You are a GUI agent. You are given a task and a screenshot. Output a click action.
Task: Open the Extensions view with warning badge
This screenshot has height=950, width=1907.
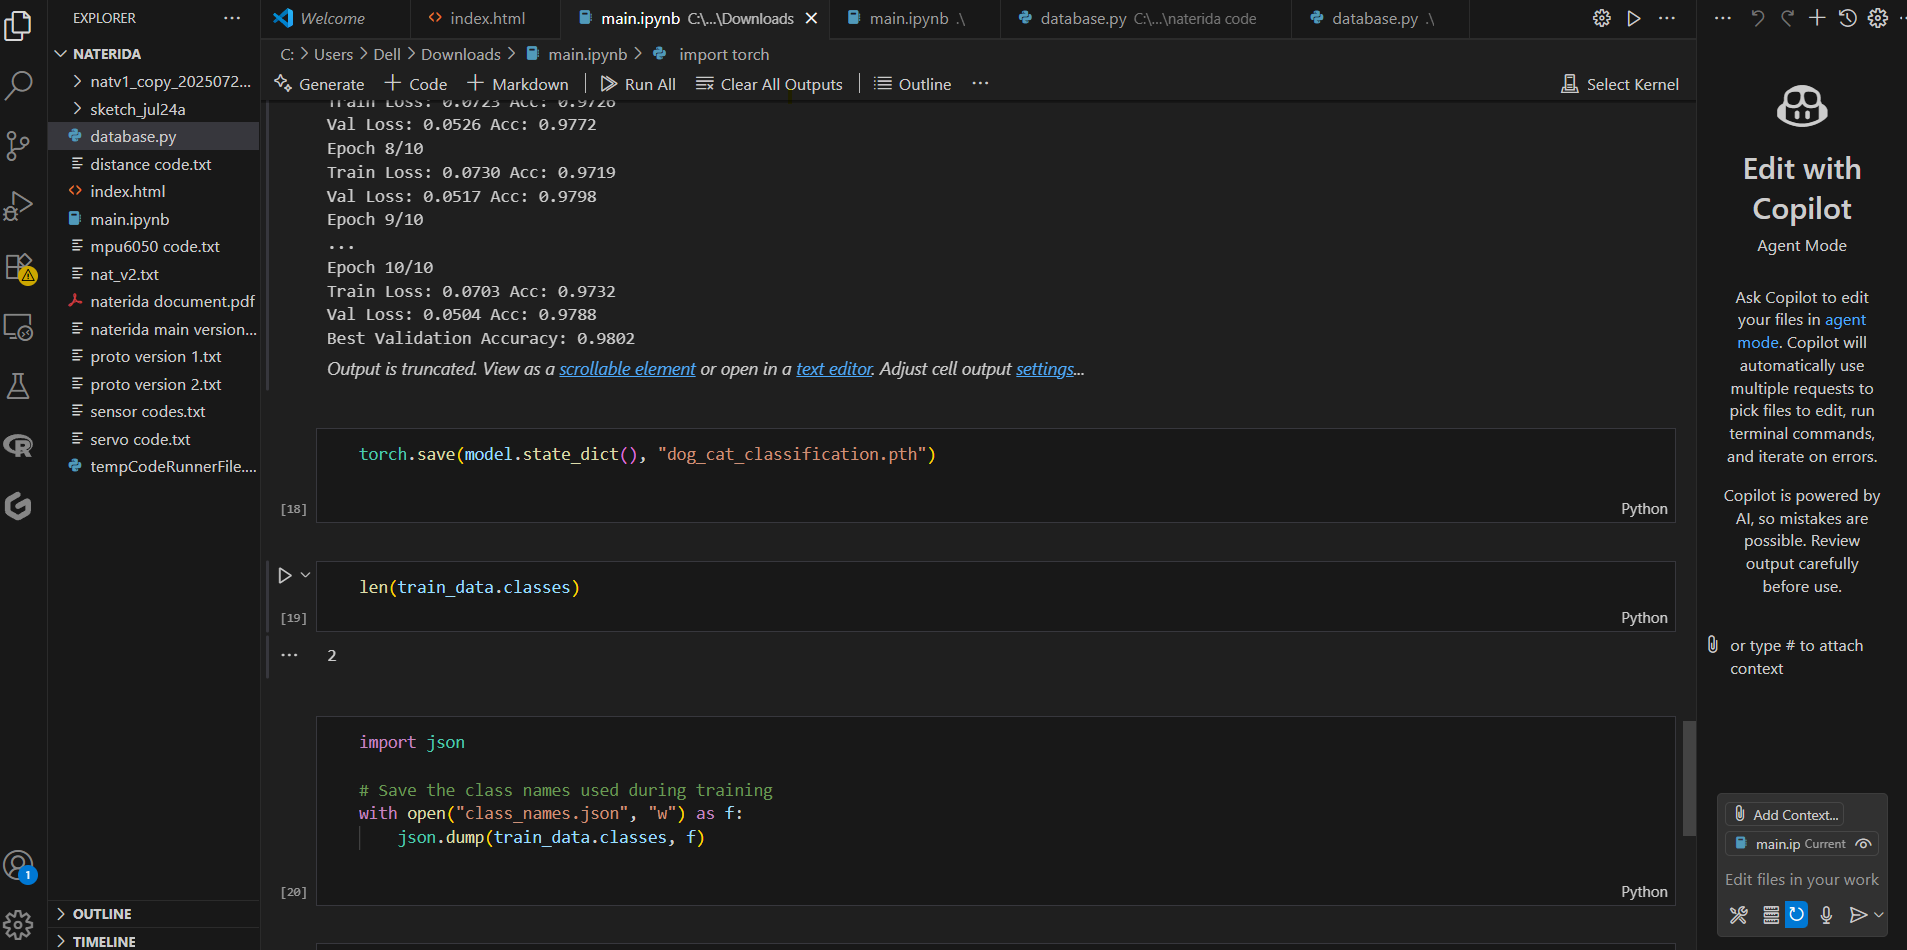(20, 267)
